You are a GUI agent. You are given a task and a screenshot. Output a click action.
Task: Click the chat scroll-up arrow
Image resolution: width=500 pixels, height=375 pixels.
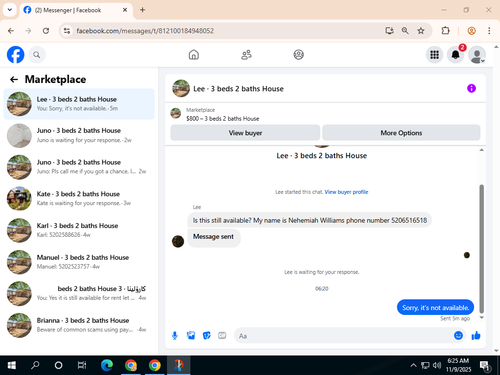point(481,150)
